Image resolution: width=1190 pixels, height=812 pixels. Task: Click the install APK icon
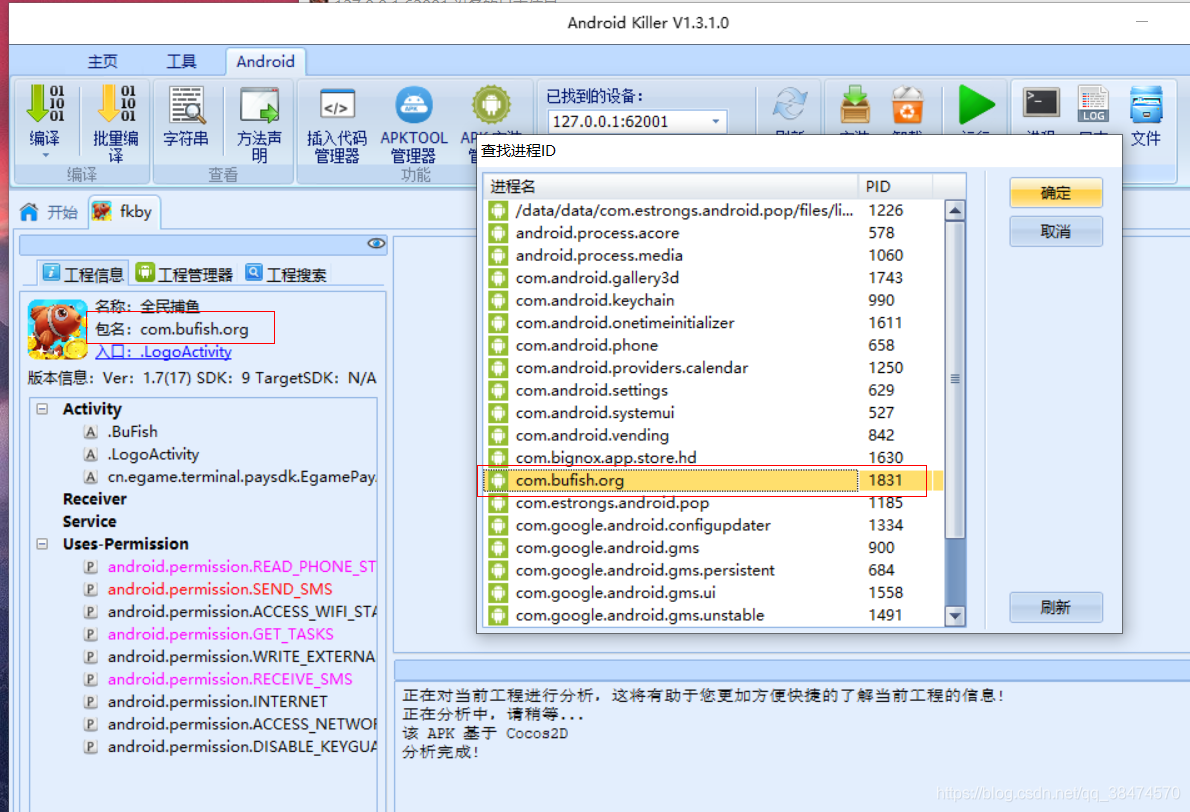click(x=855, y=104)
